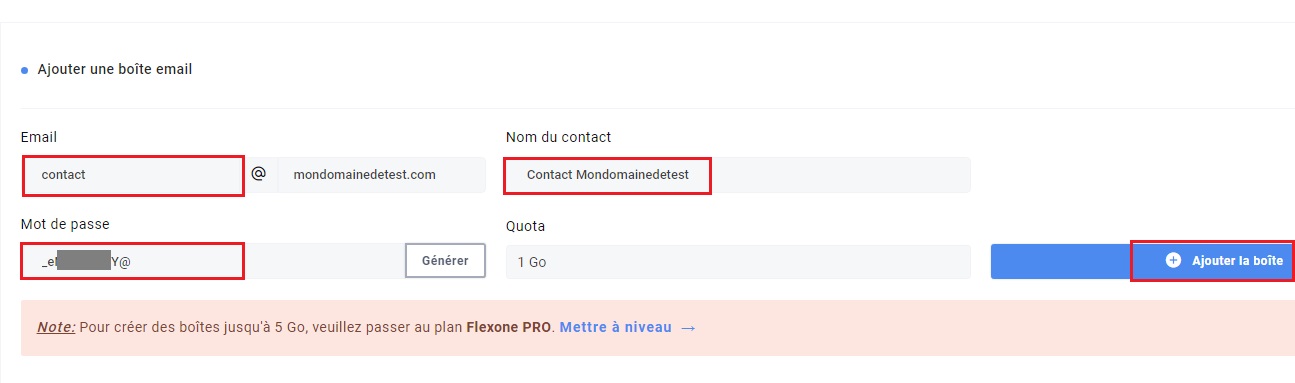Viewport: 1295px width, 383px height.
Task: Click into the Mot de passe field
Action: (x=213, y=261)
